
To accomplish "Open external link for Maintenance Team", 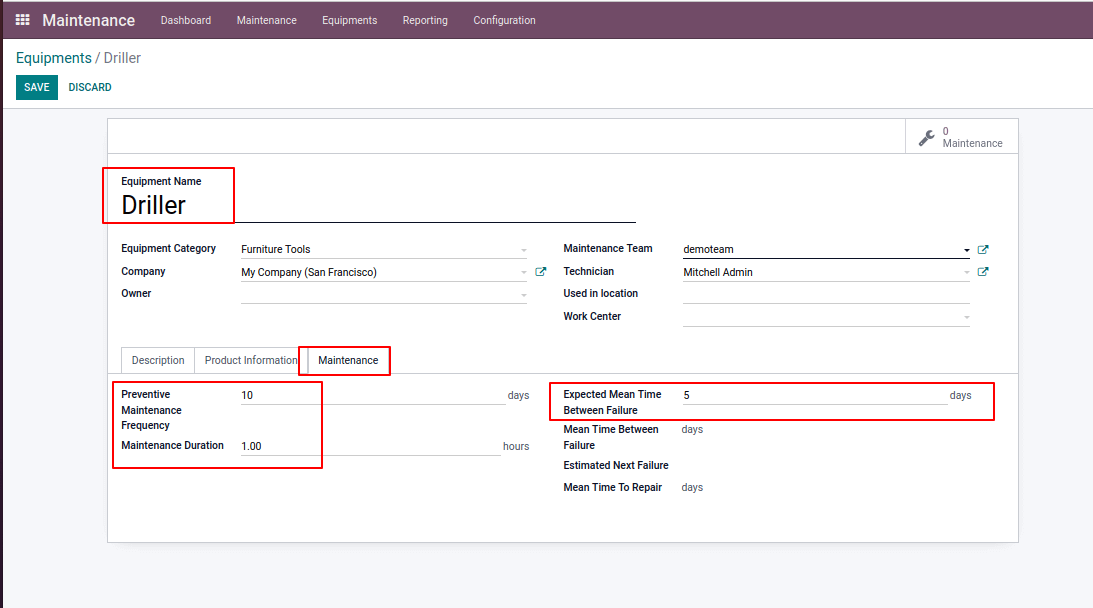I will [x=983, y=250].
